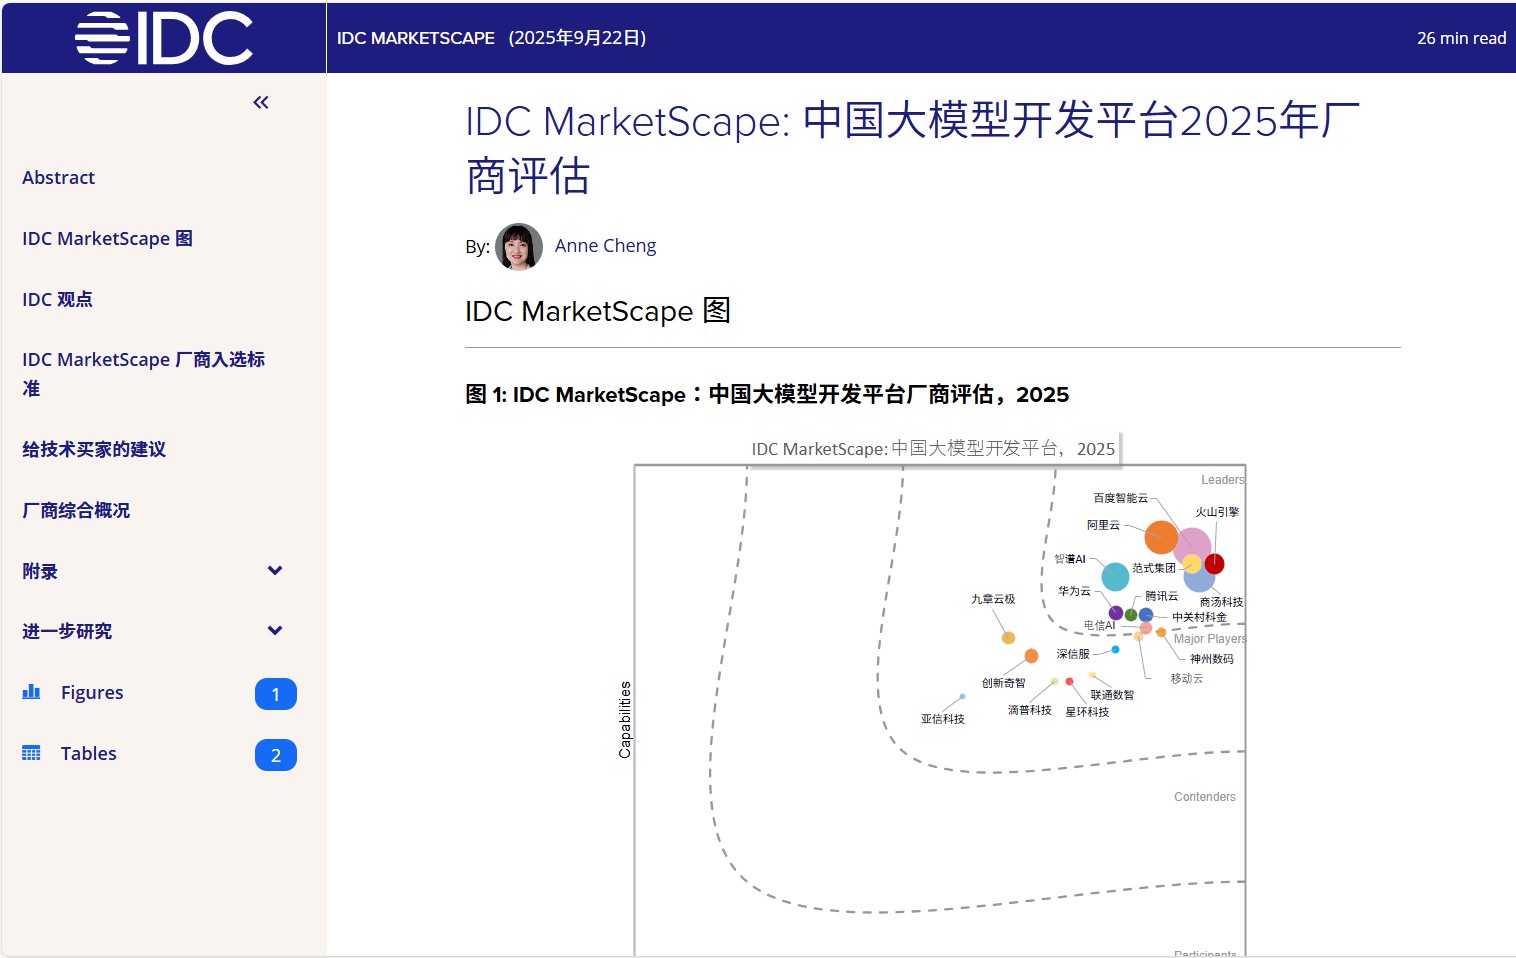This screenshot has width=1516, height=958.
Task: Collapse the sidebar with double-chevron icon
Action: [x=261, y=102]
